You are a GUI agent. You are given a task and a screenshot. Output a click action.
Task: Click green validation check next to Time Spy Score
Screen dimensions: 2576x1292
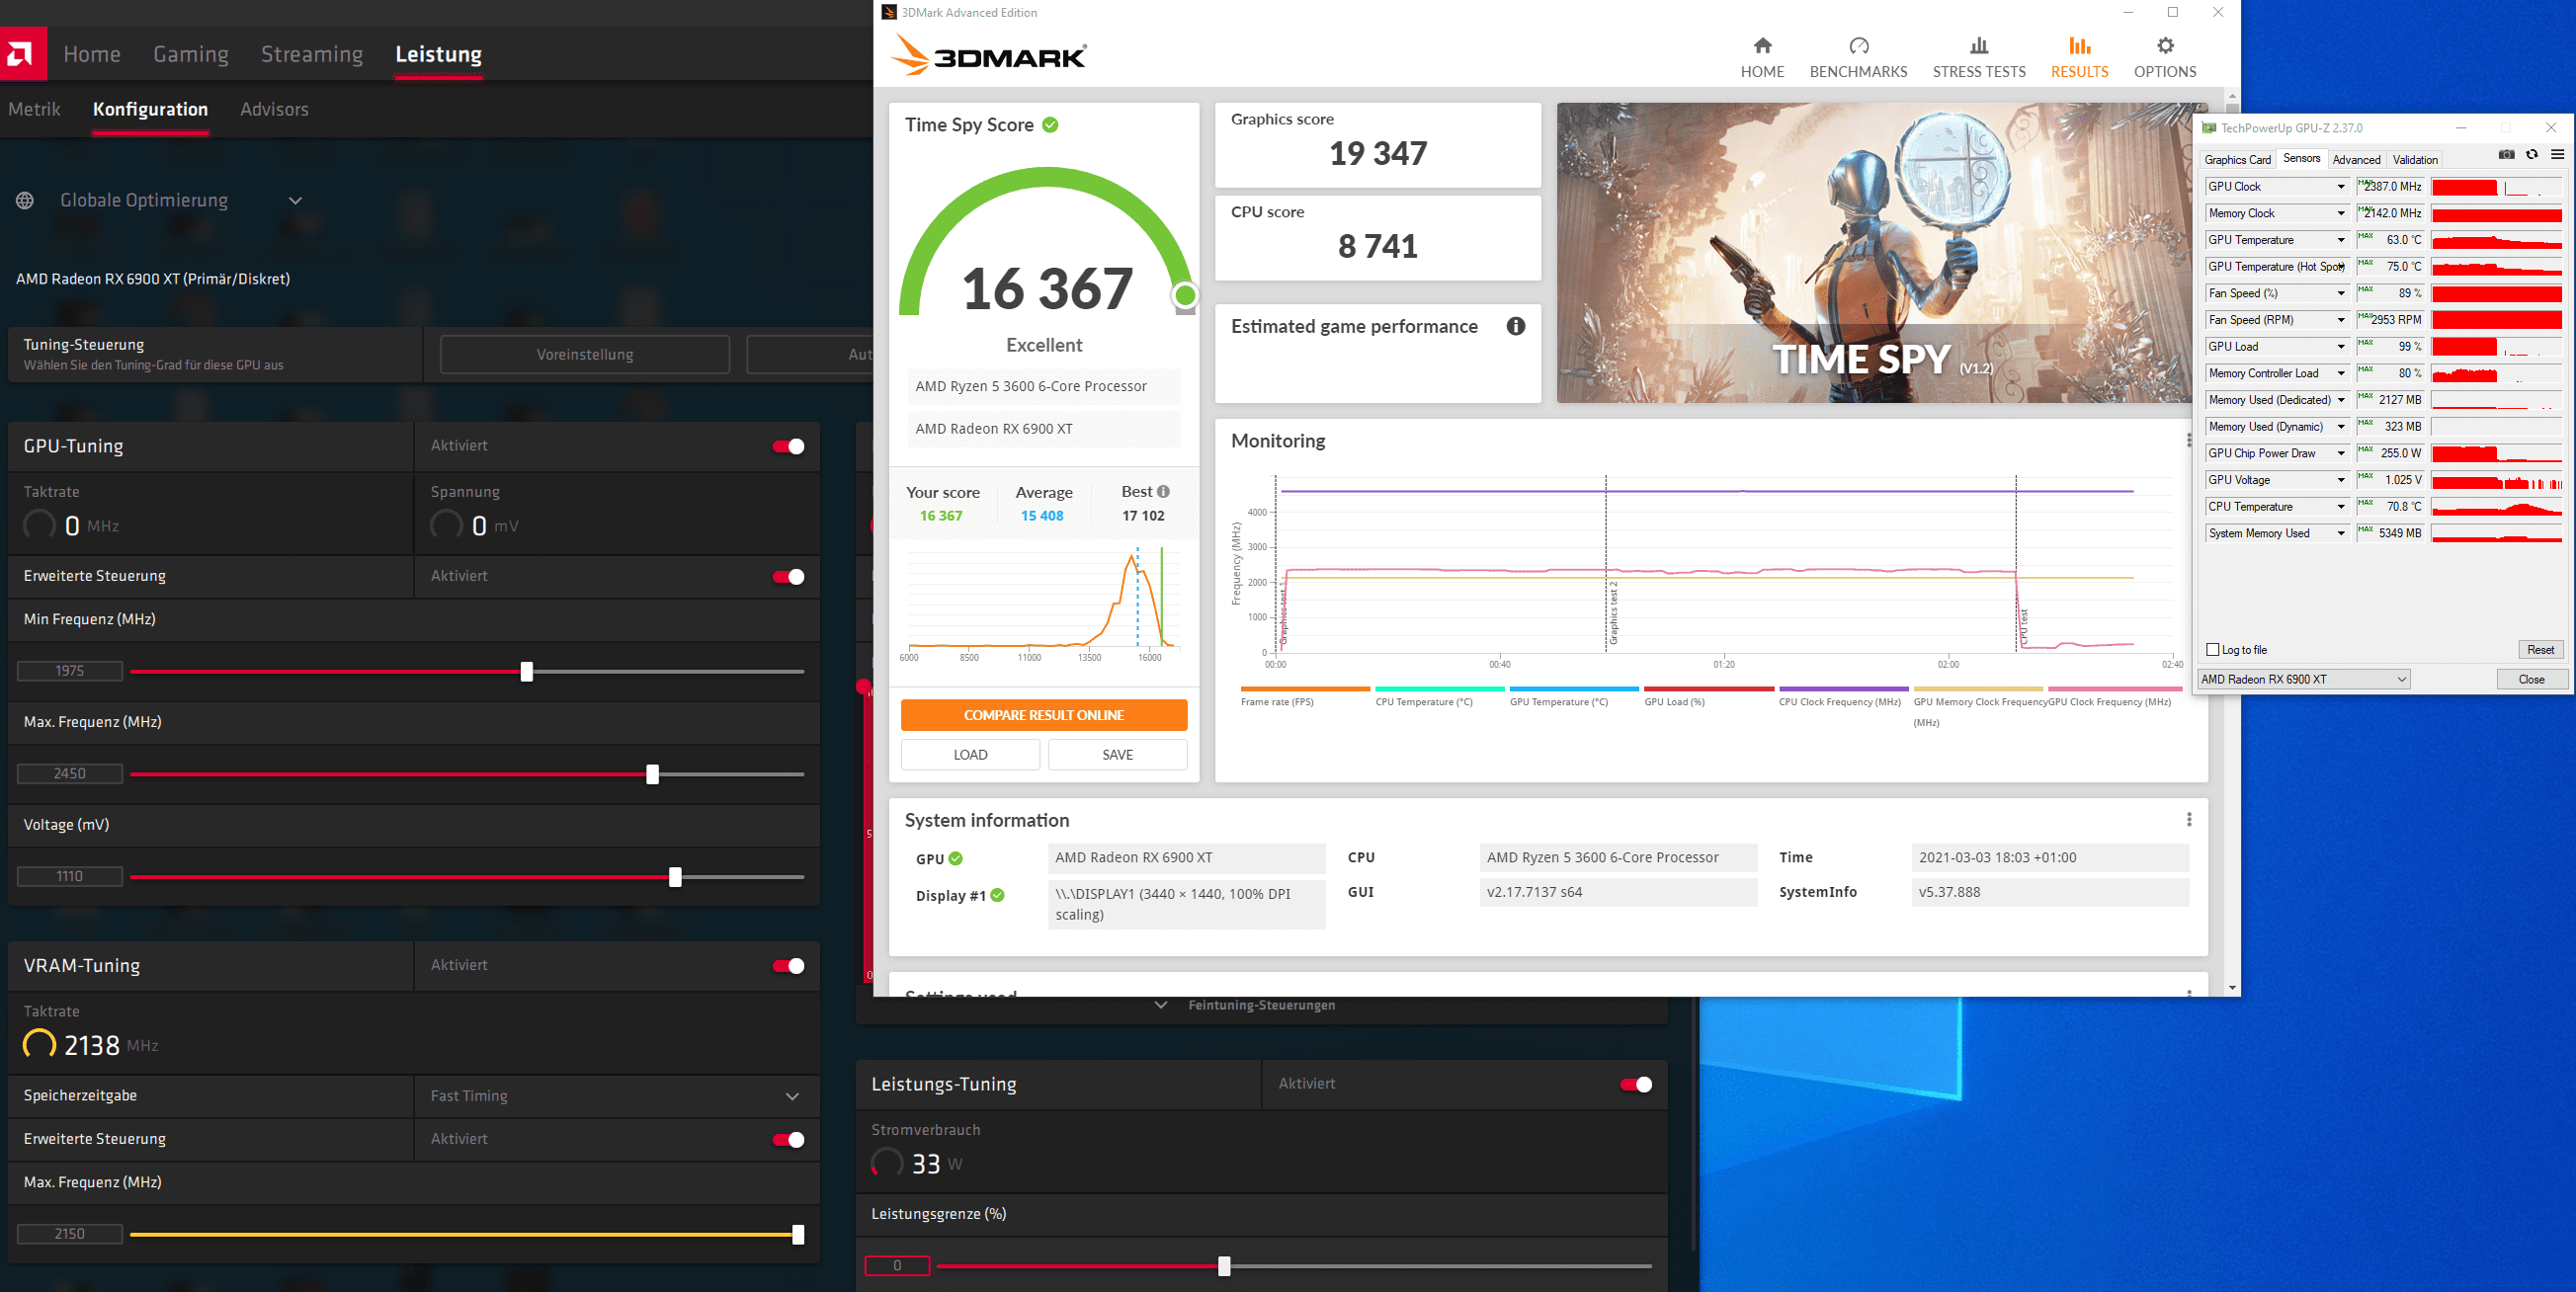(x=1050, y=125)
